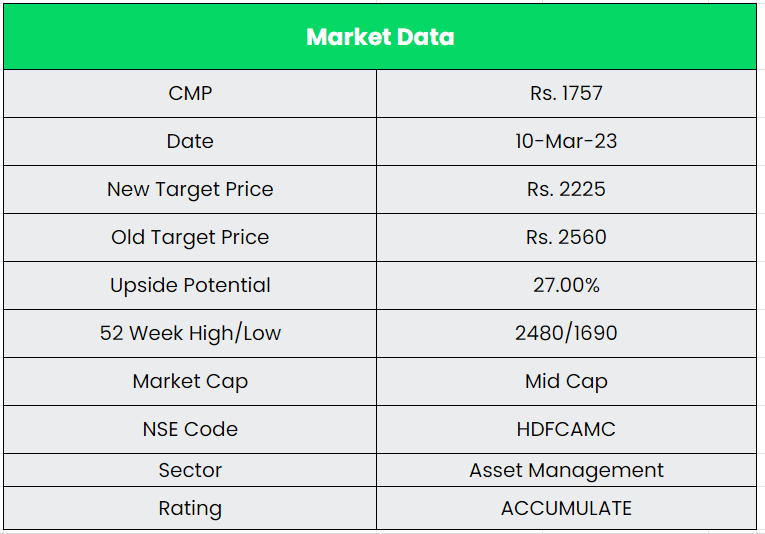The width and height of the screenshot is (765, 534).
Task: Click the Rs. 1757 value cell
Action: (x=566, y=94)
